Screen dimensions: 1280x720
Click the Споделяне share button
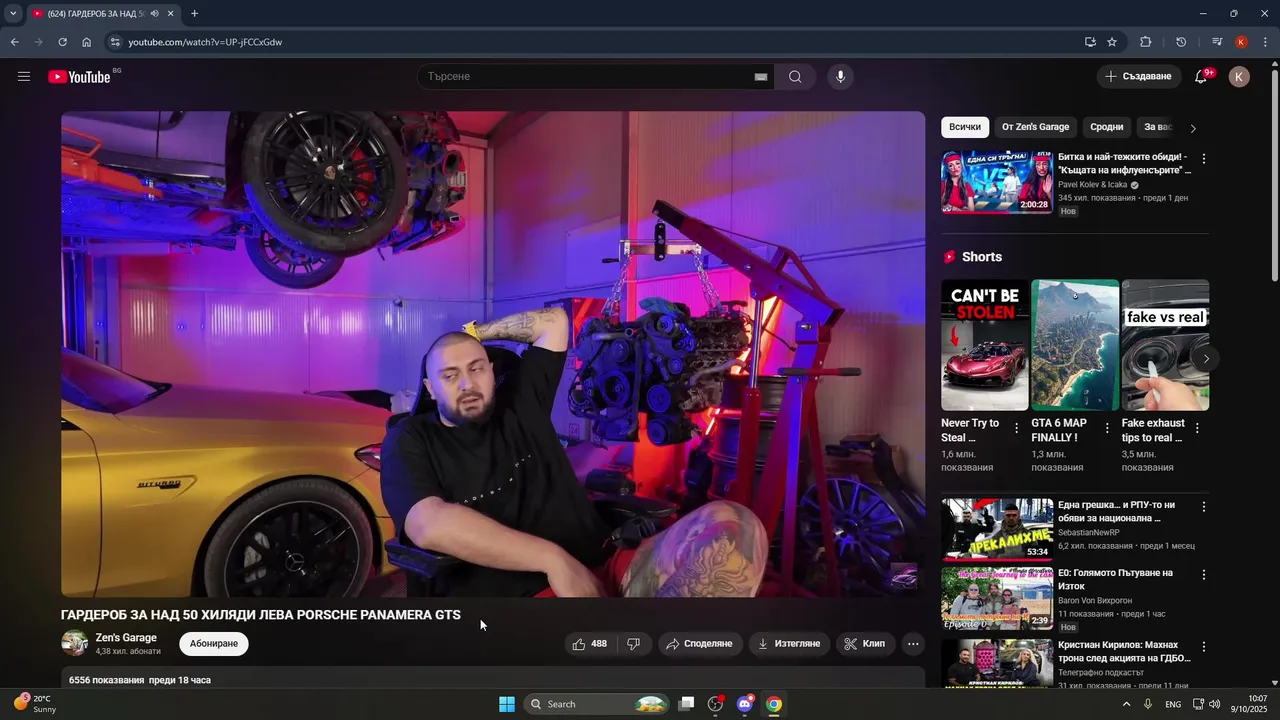(699, 644)
